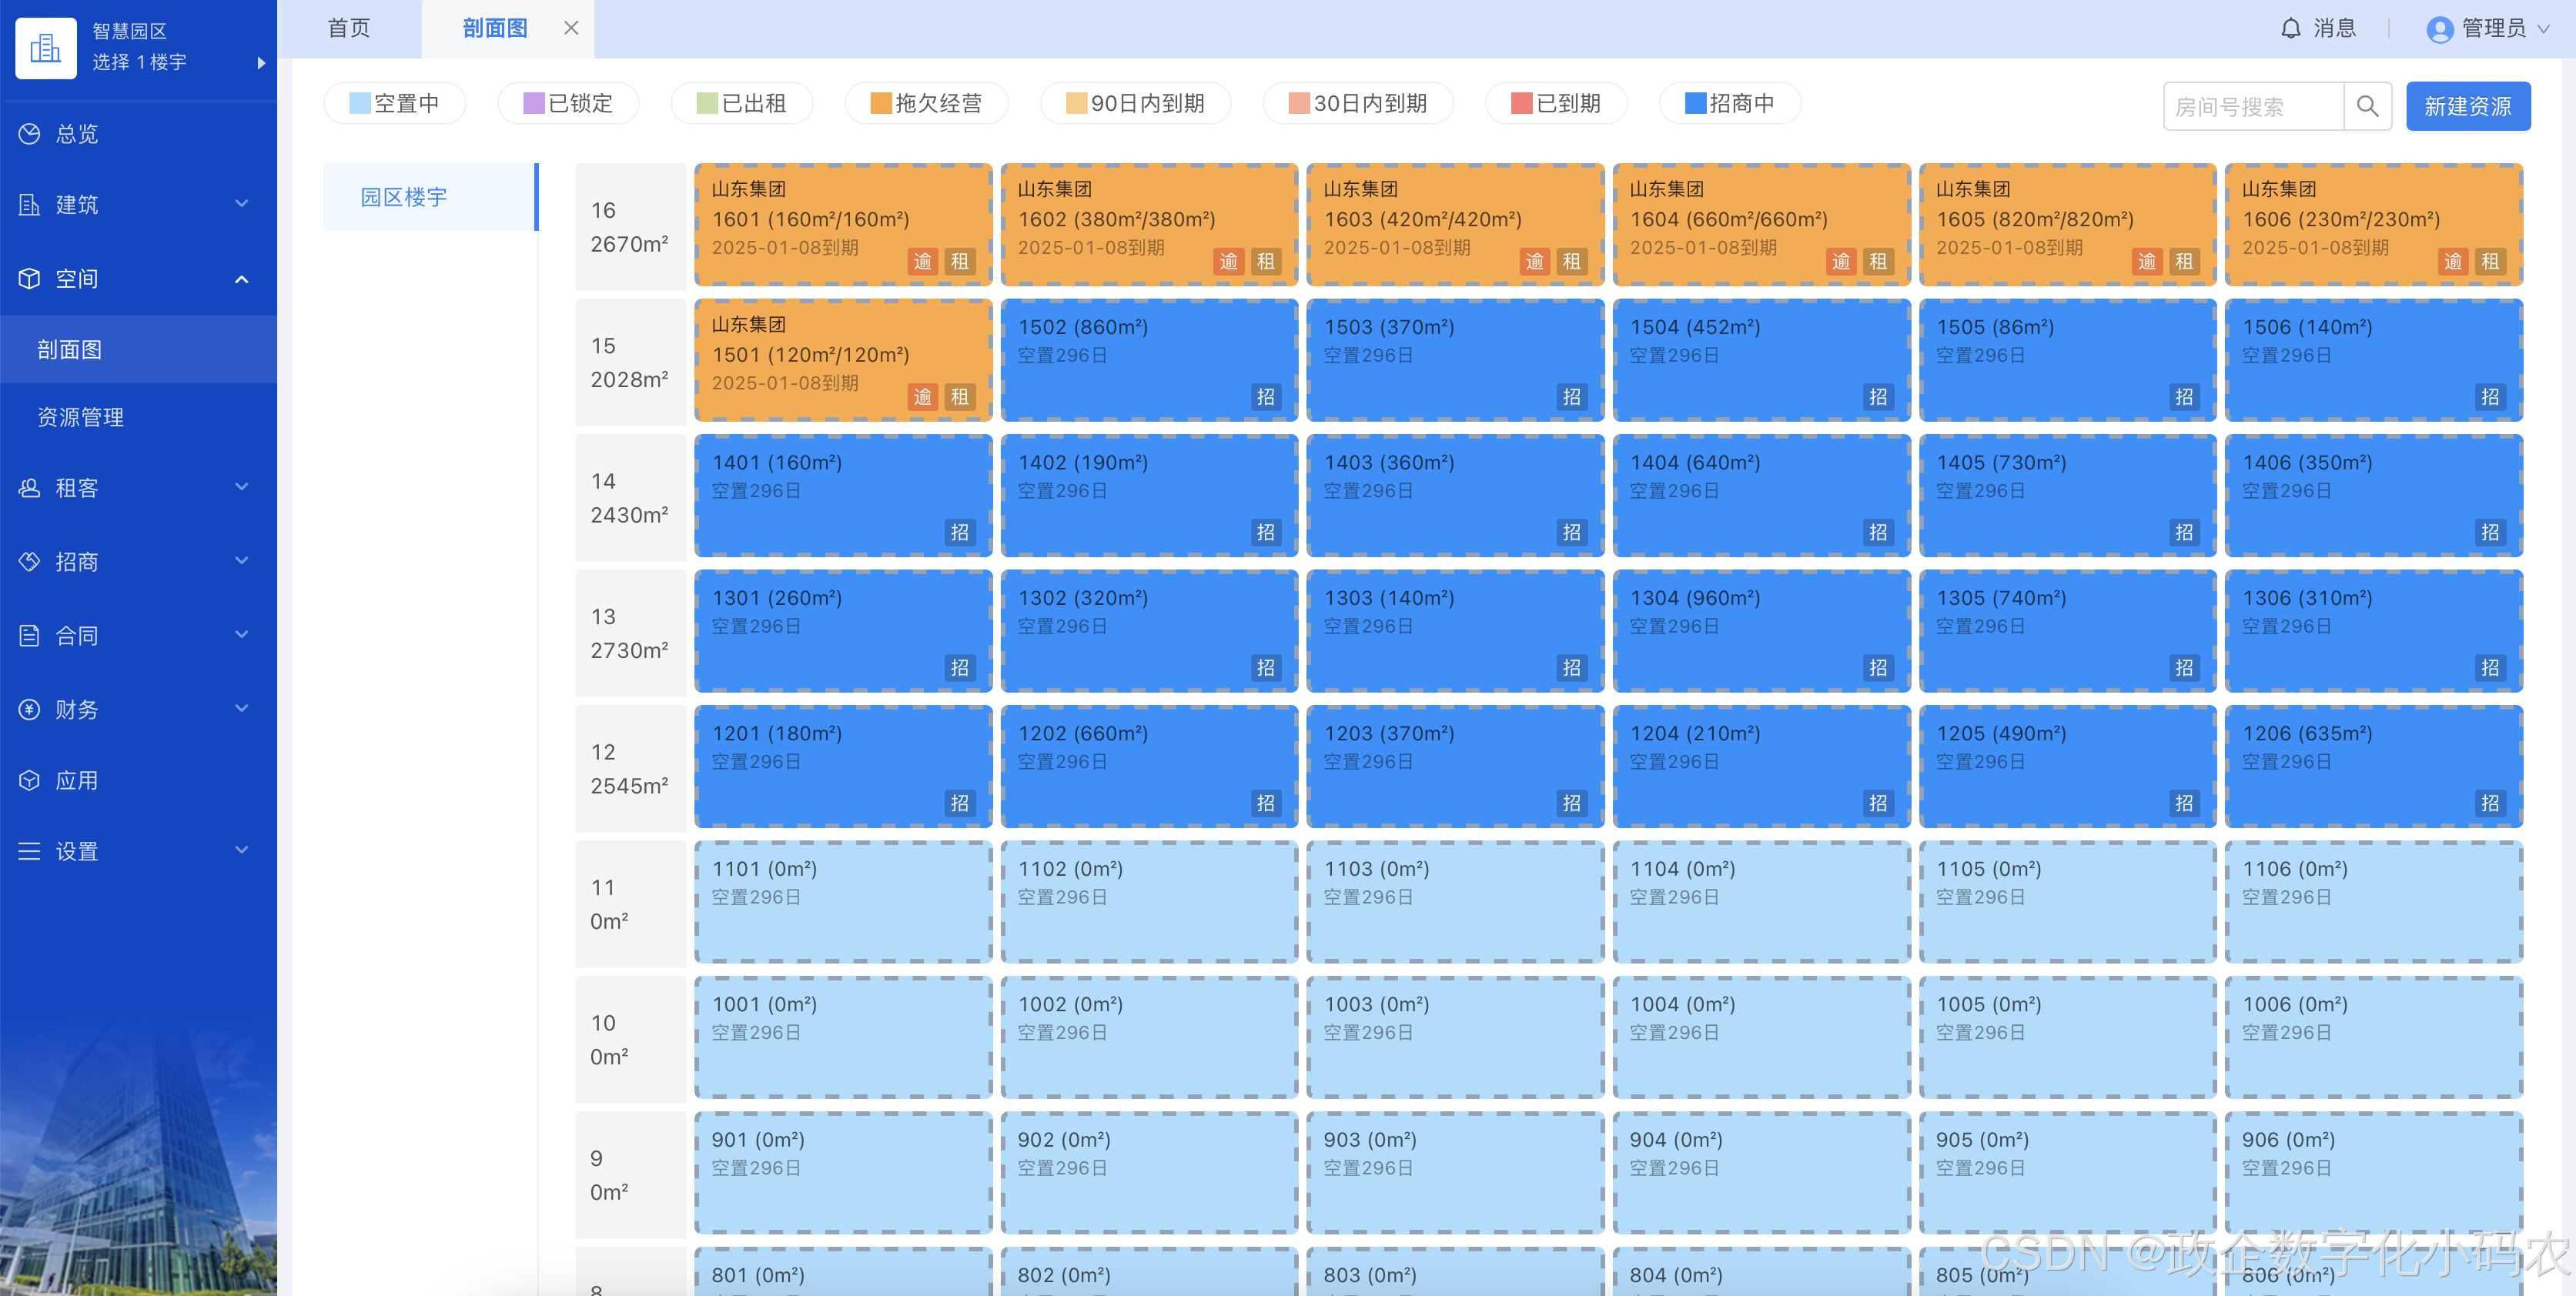Click the admin avatar icon
Viewport: 2576px width, 1296px height.
(x=2439, y=29)
